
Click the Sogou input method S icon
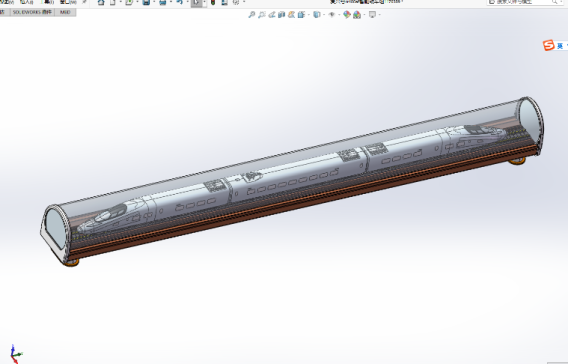tap(548, 45)
